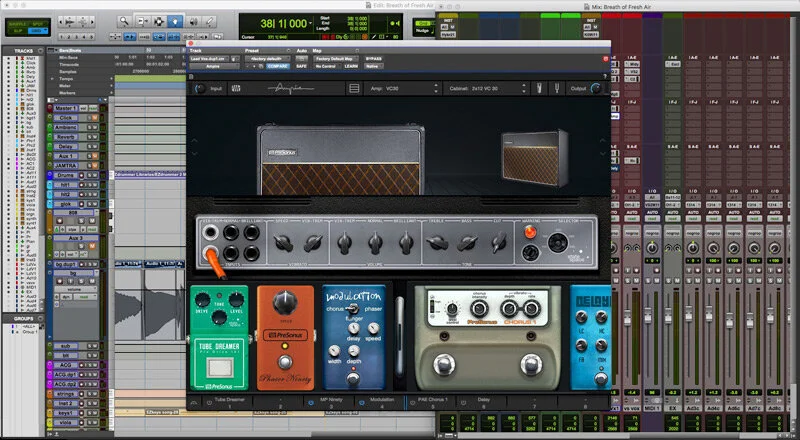
Task: Open the Ampire insert selector dropdown
Action: click(x=213, y=66)
